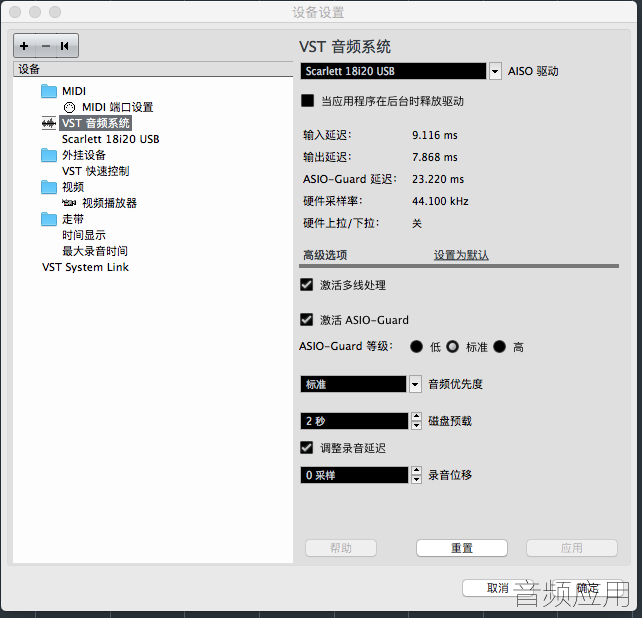
Task: Click the 帮助 button
Action: pos(341,548)
